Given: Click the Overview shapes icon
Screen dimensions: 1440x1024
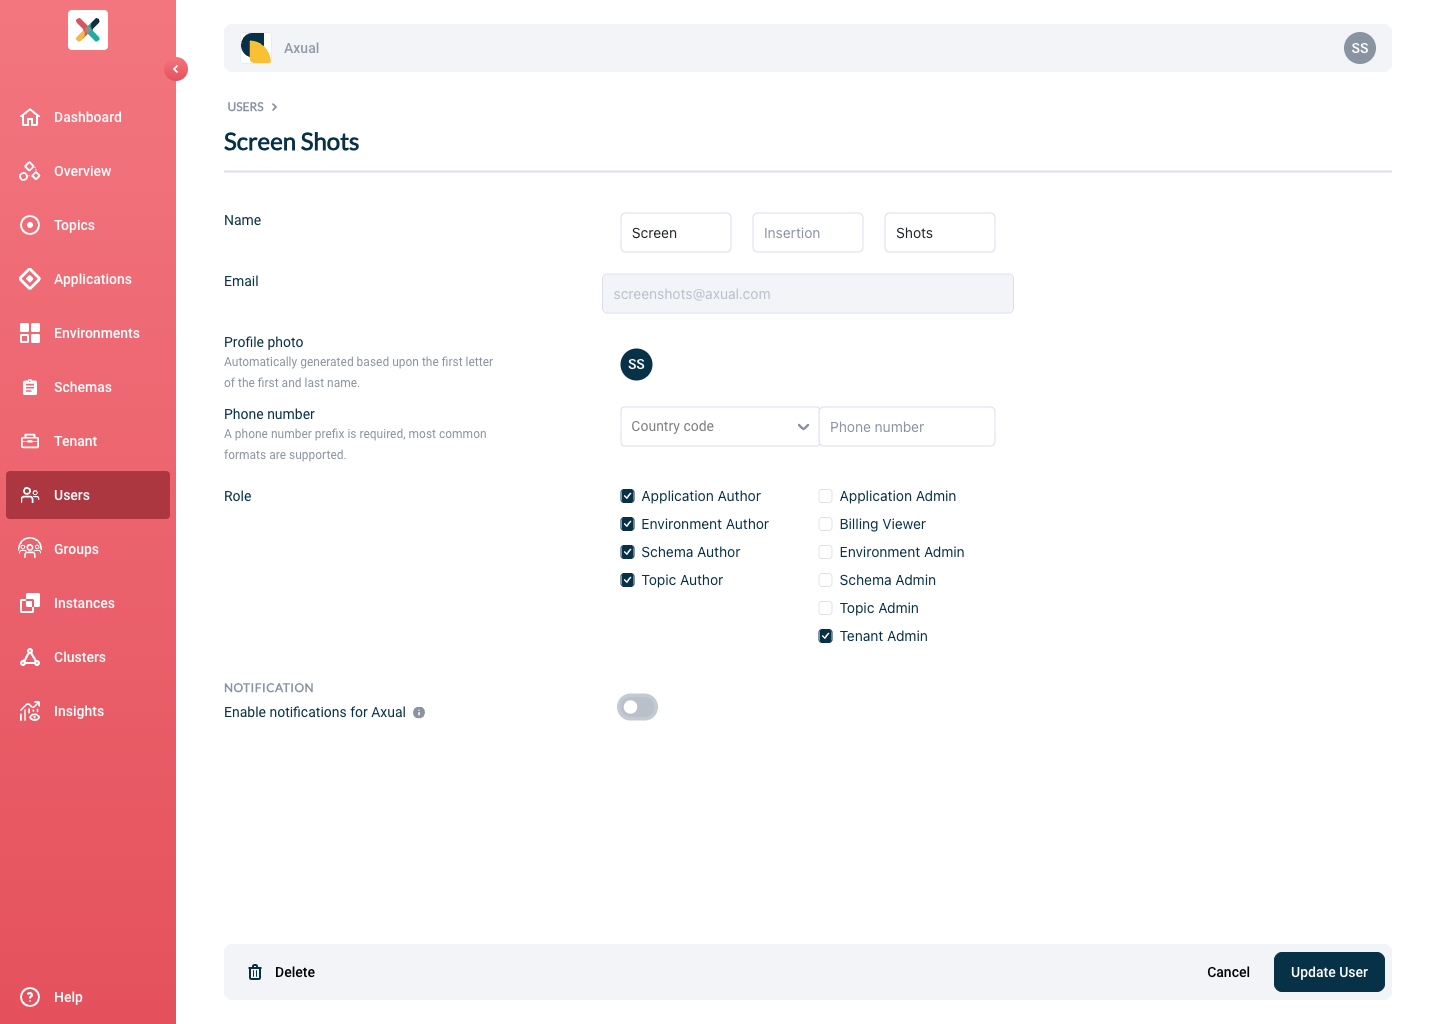Looking at the screenshot, I should (x=30, y=171).
